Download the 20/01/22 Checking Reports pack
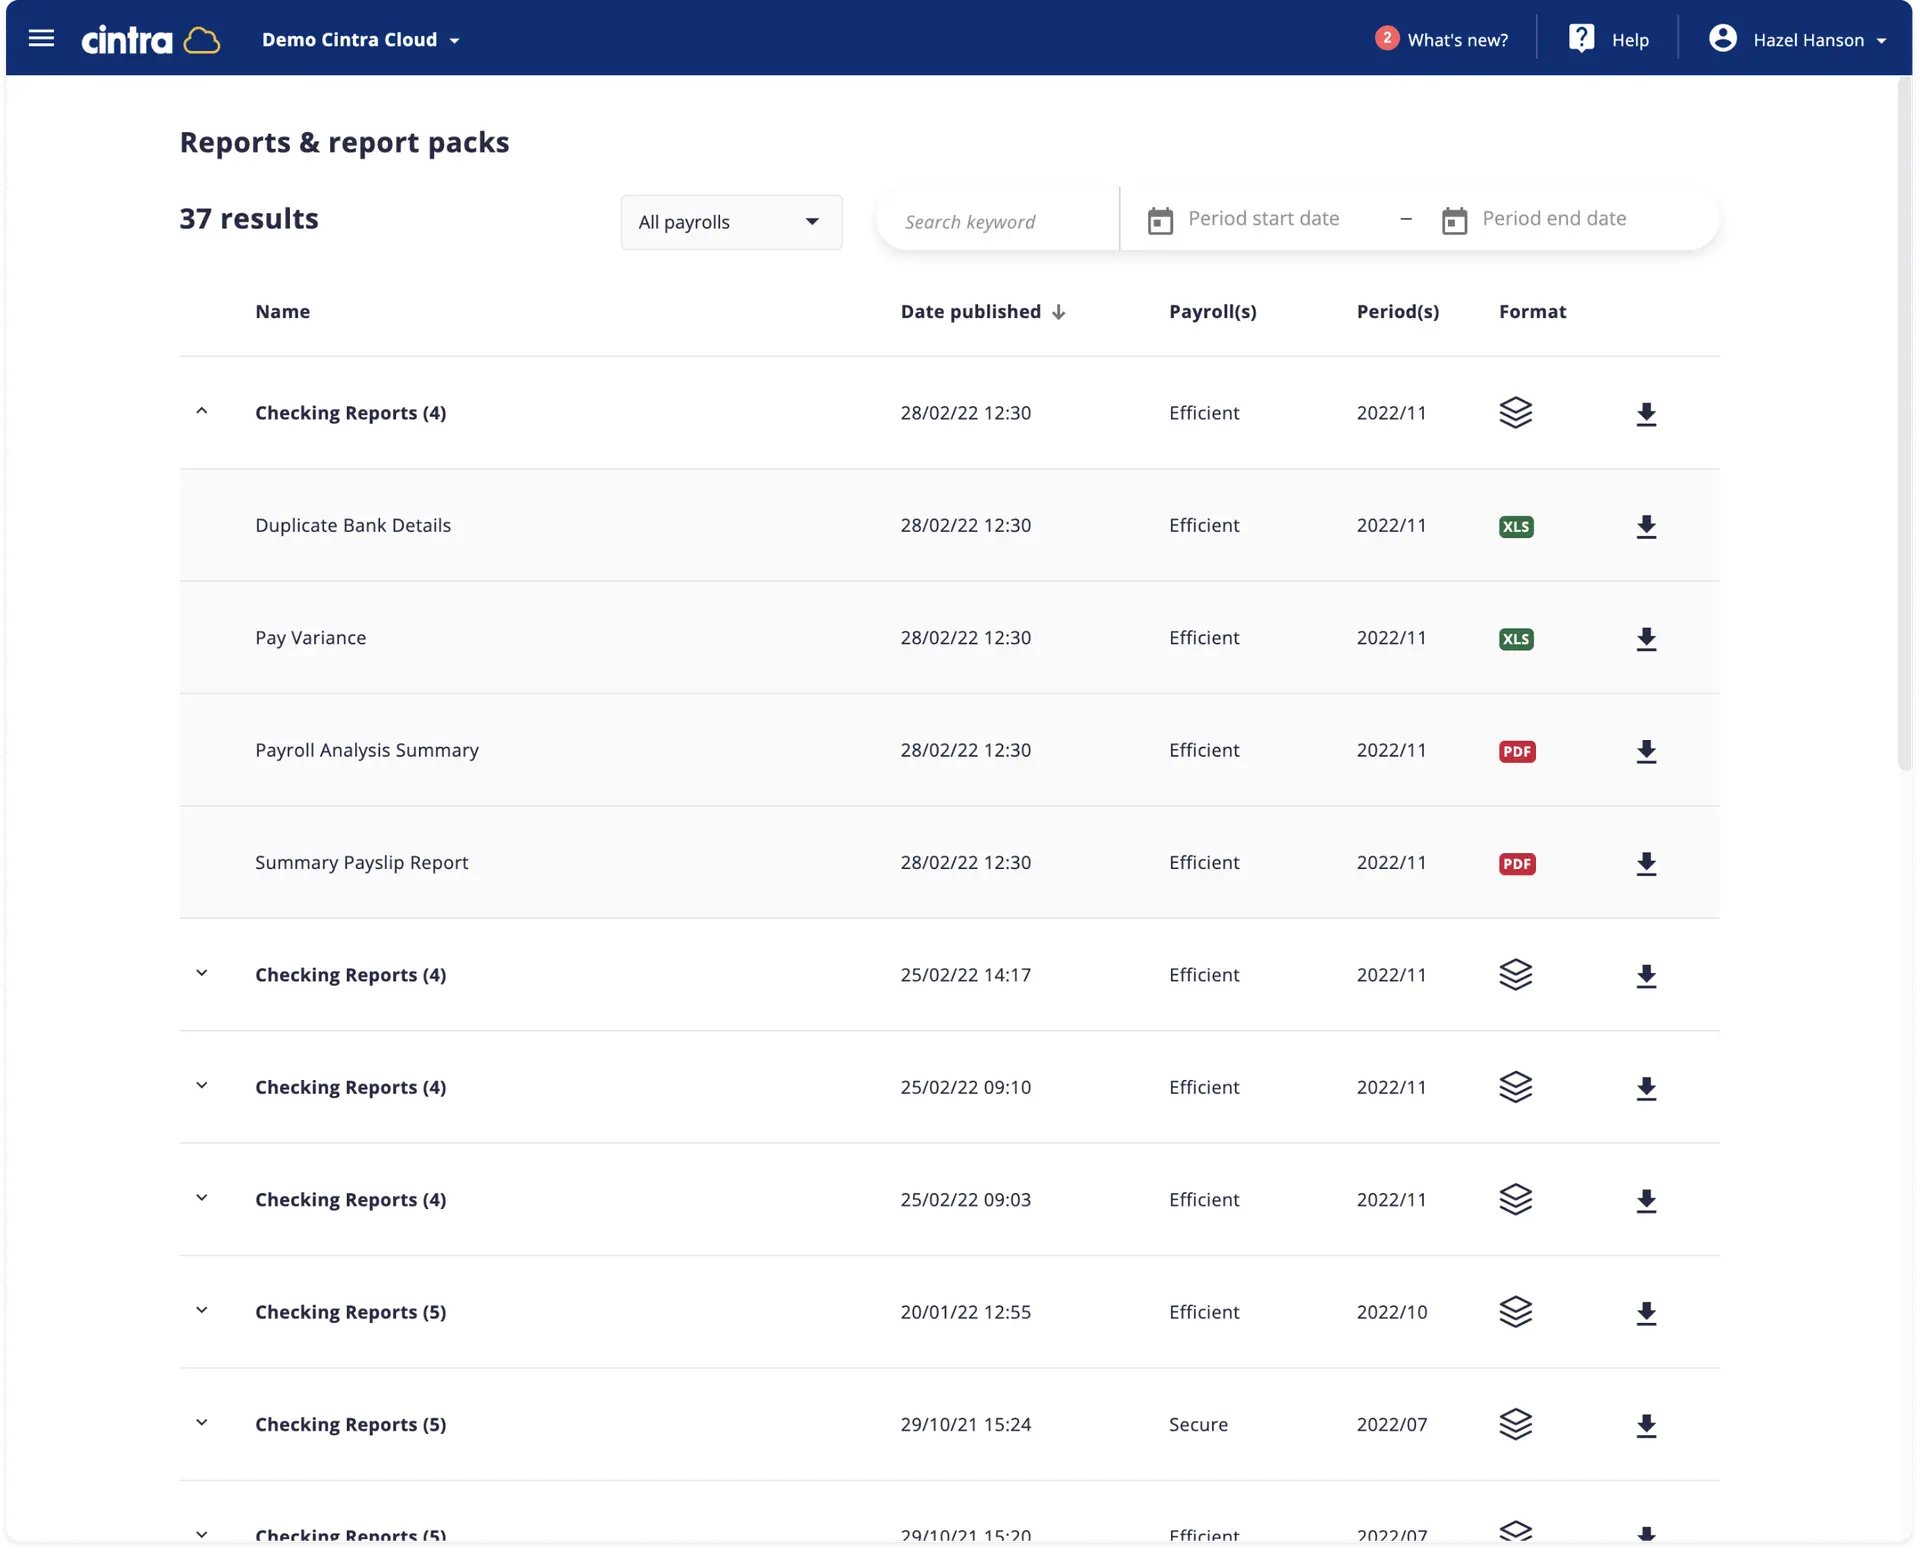This screenshot has width=1920, height=1562. tap(1646, 1313)
